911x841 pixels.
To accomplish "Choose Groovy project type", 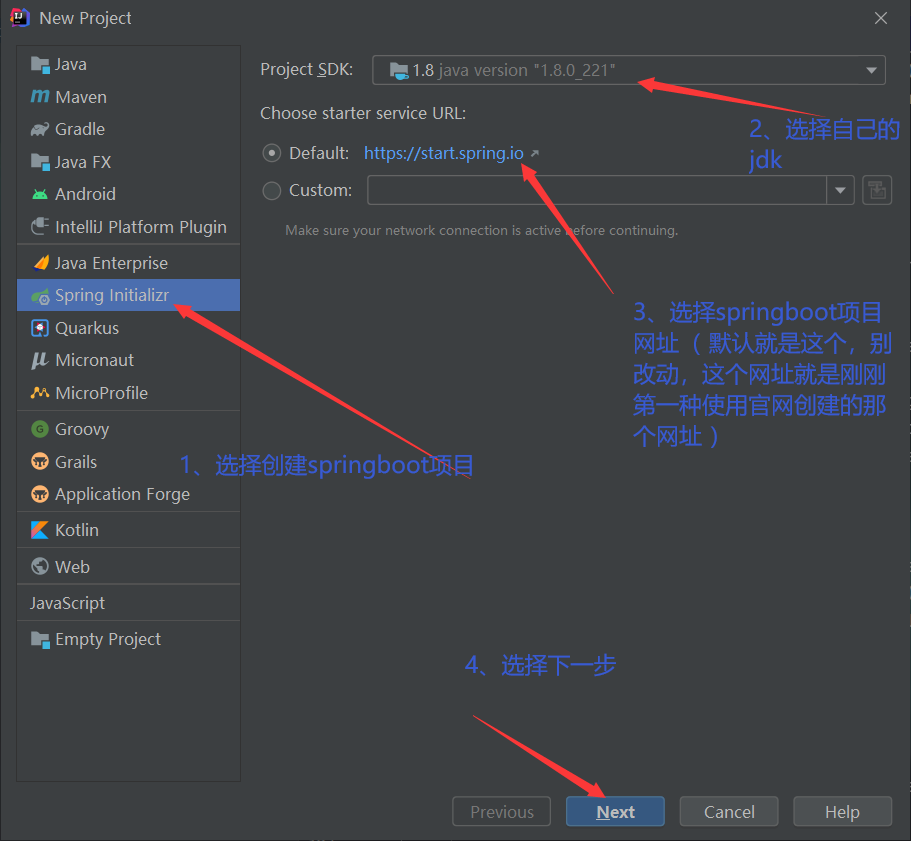I will (x=128, y=429).
